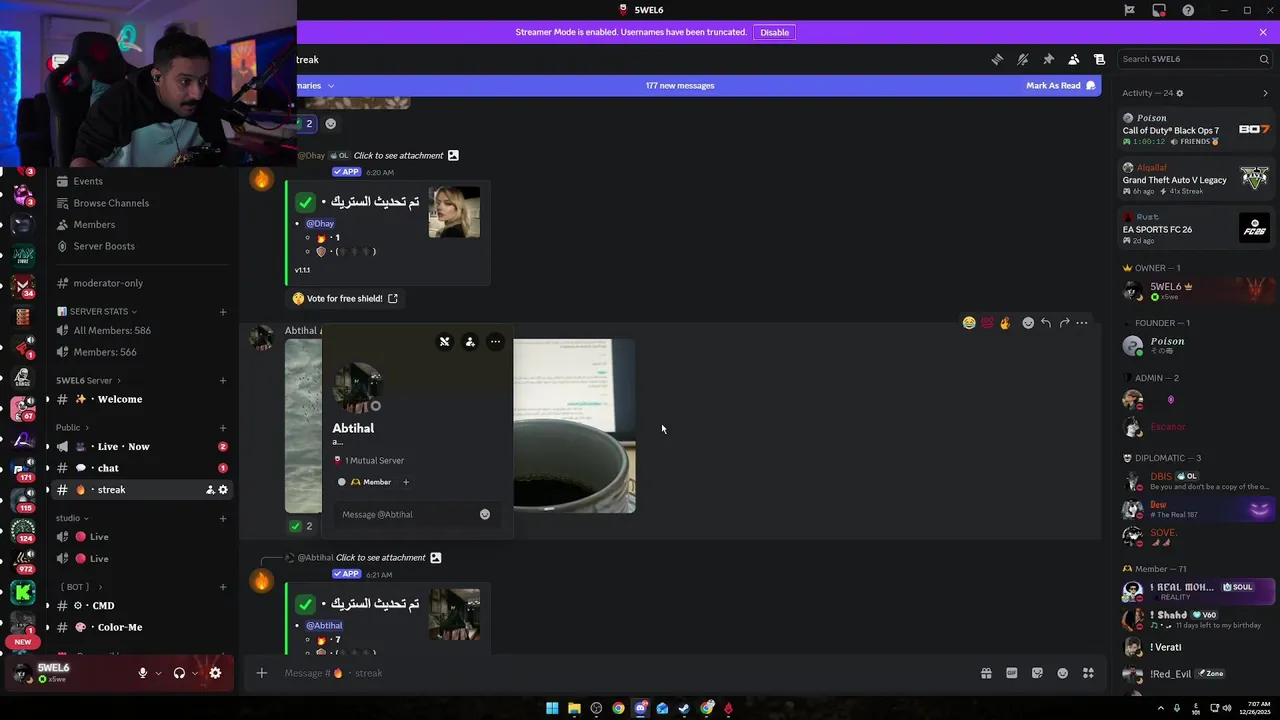Open Activity settings gear
This screenshot has height=720, width=1280.
click(1180, 93)
